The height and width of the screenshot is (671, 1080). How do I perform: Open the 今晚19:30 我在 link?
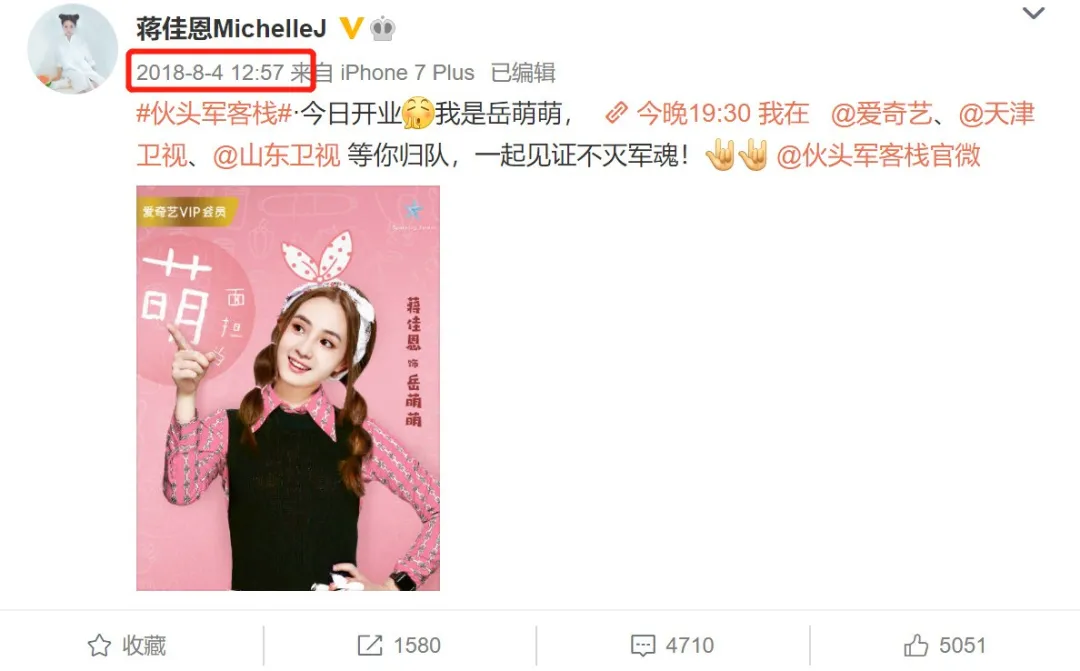[x=722, y=114]
